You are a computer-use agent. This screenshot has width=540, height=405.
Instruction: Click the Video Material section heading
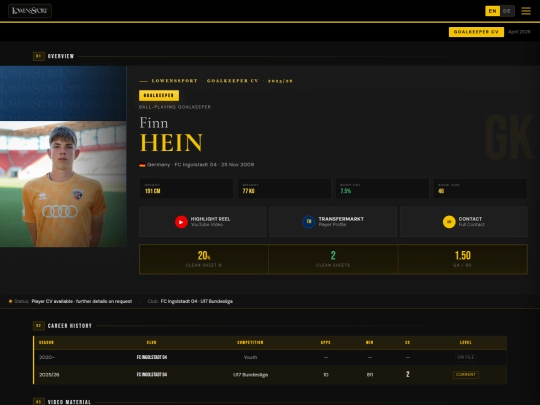pos(69,402)
